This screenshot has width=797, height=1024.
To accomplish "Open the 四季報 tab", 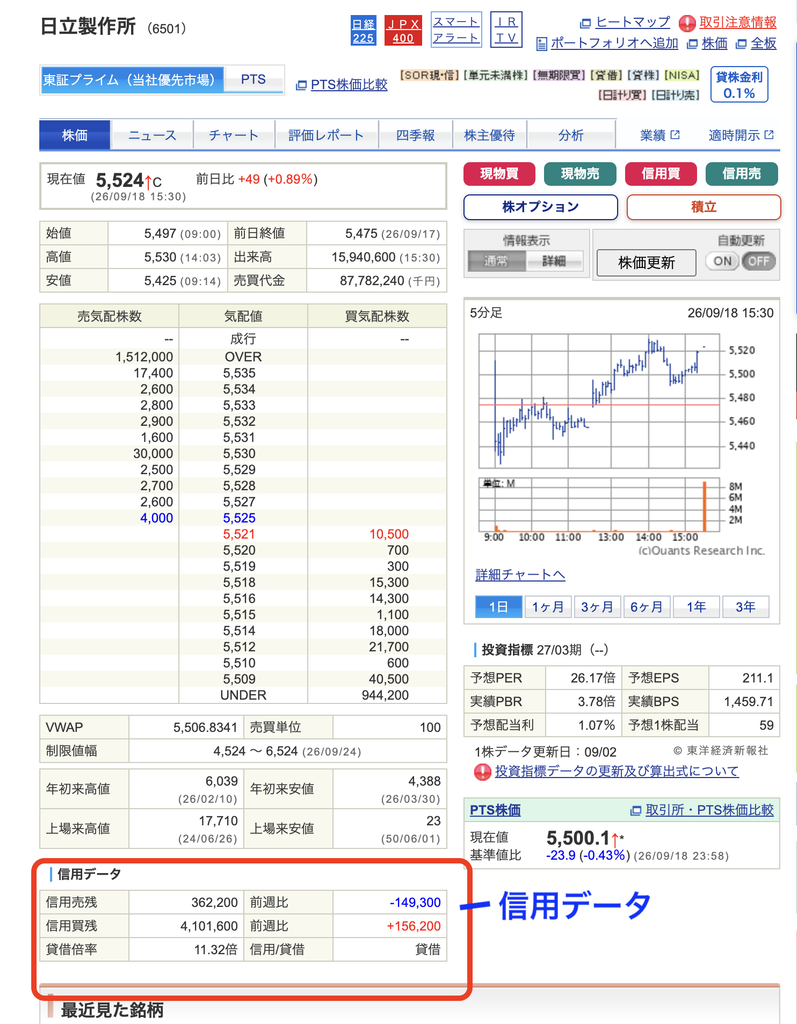I will click(x=415, y=135).
